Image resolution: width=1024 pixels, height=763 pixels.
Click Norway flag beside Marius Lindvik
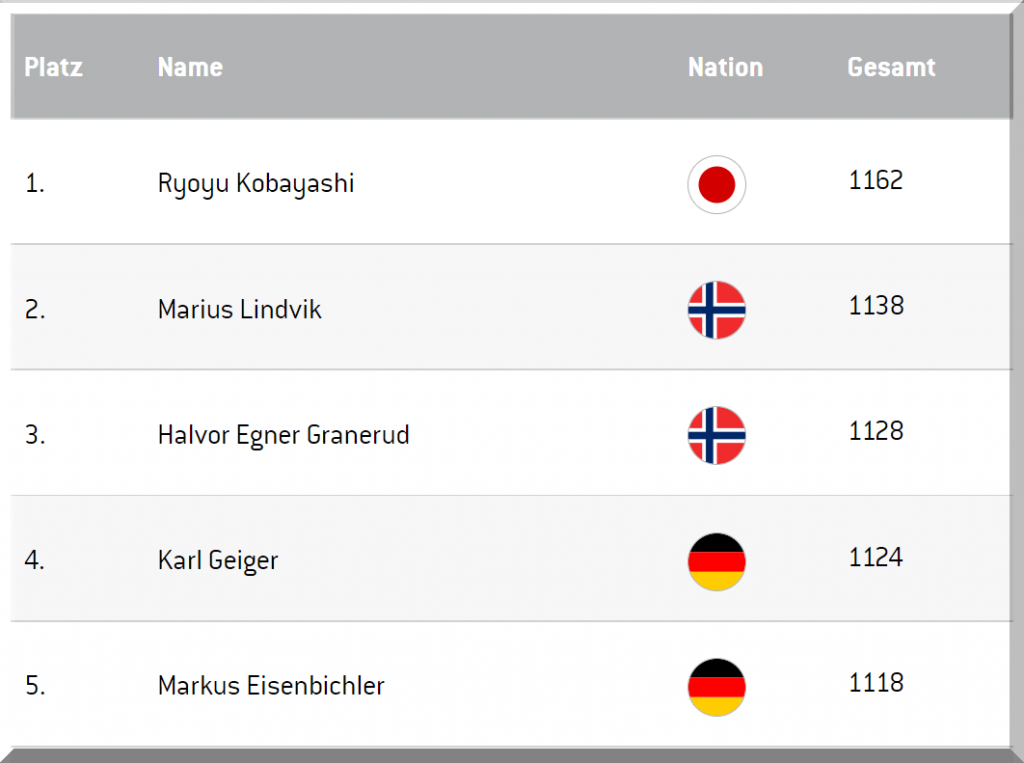coord(716,310)
